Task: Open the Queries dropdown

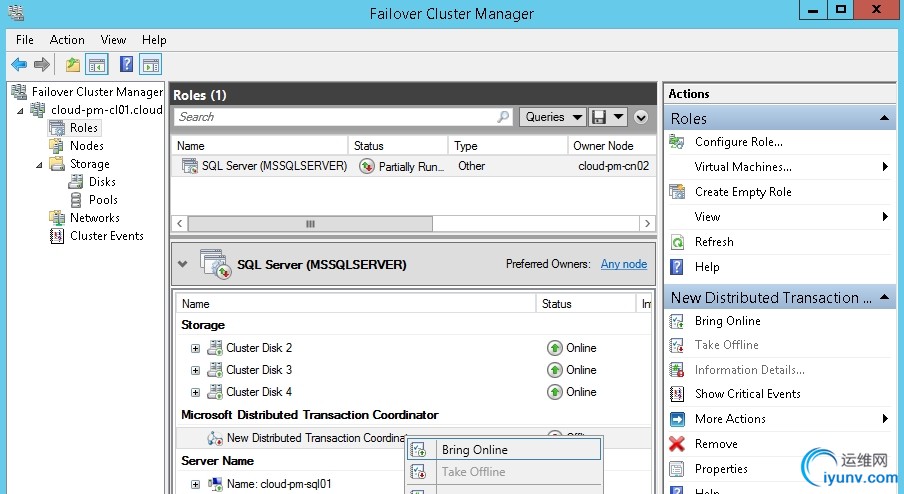Action: click(552, 117)
